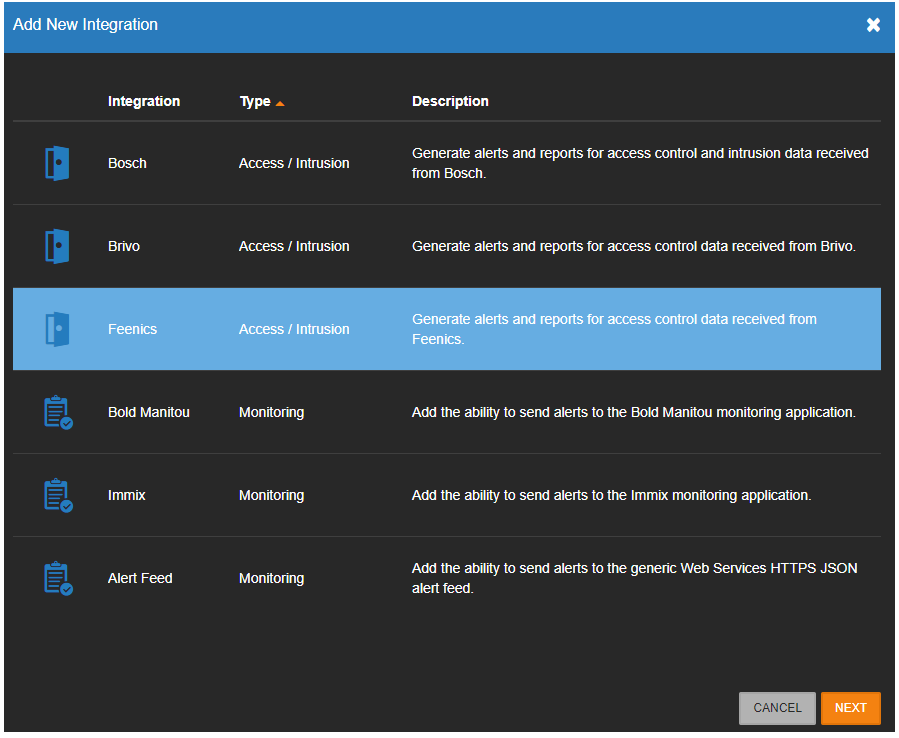The width and height of the screenshot is (899, 738).
Task: Click the Bosch door icon
Action: (57, 163)
